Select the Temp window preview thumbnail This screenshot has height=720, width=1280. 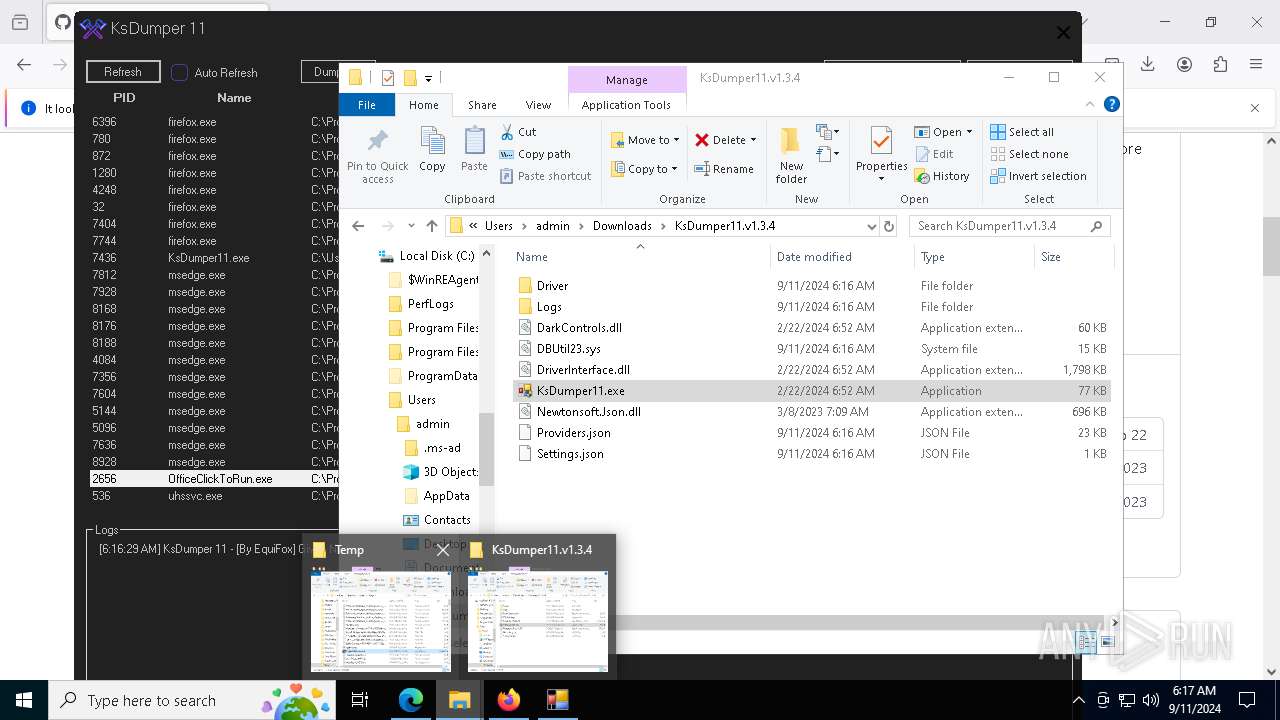[x=381, y=621]
